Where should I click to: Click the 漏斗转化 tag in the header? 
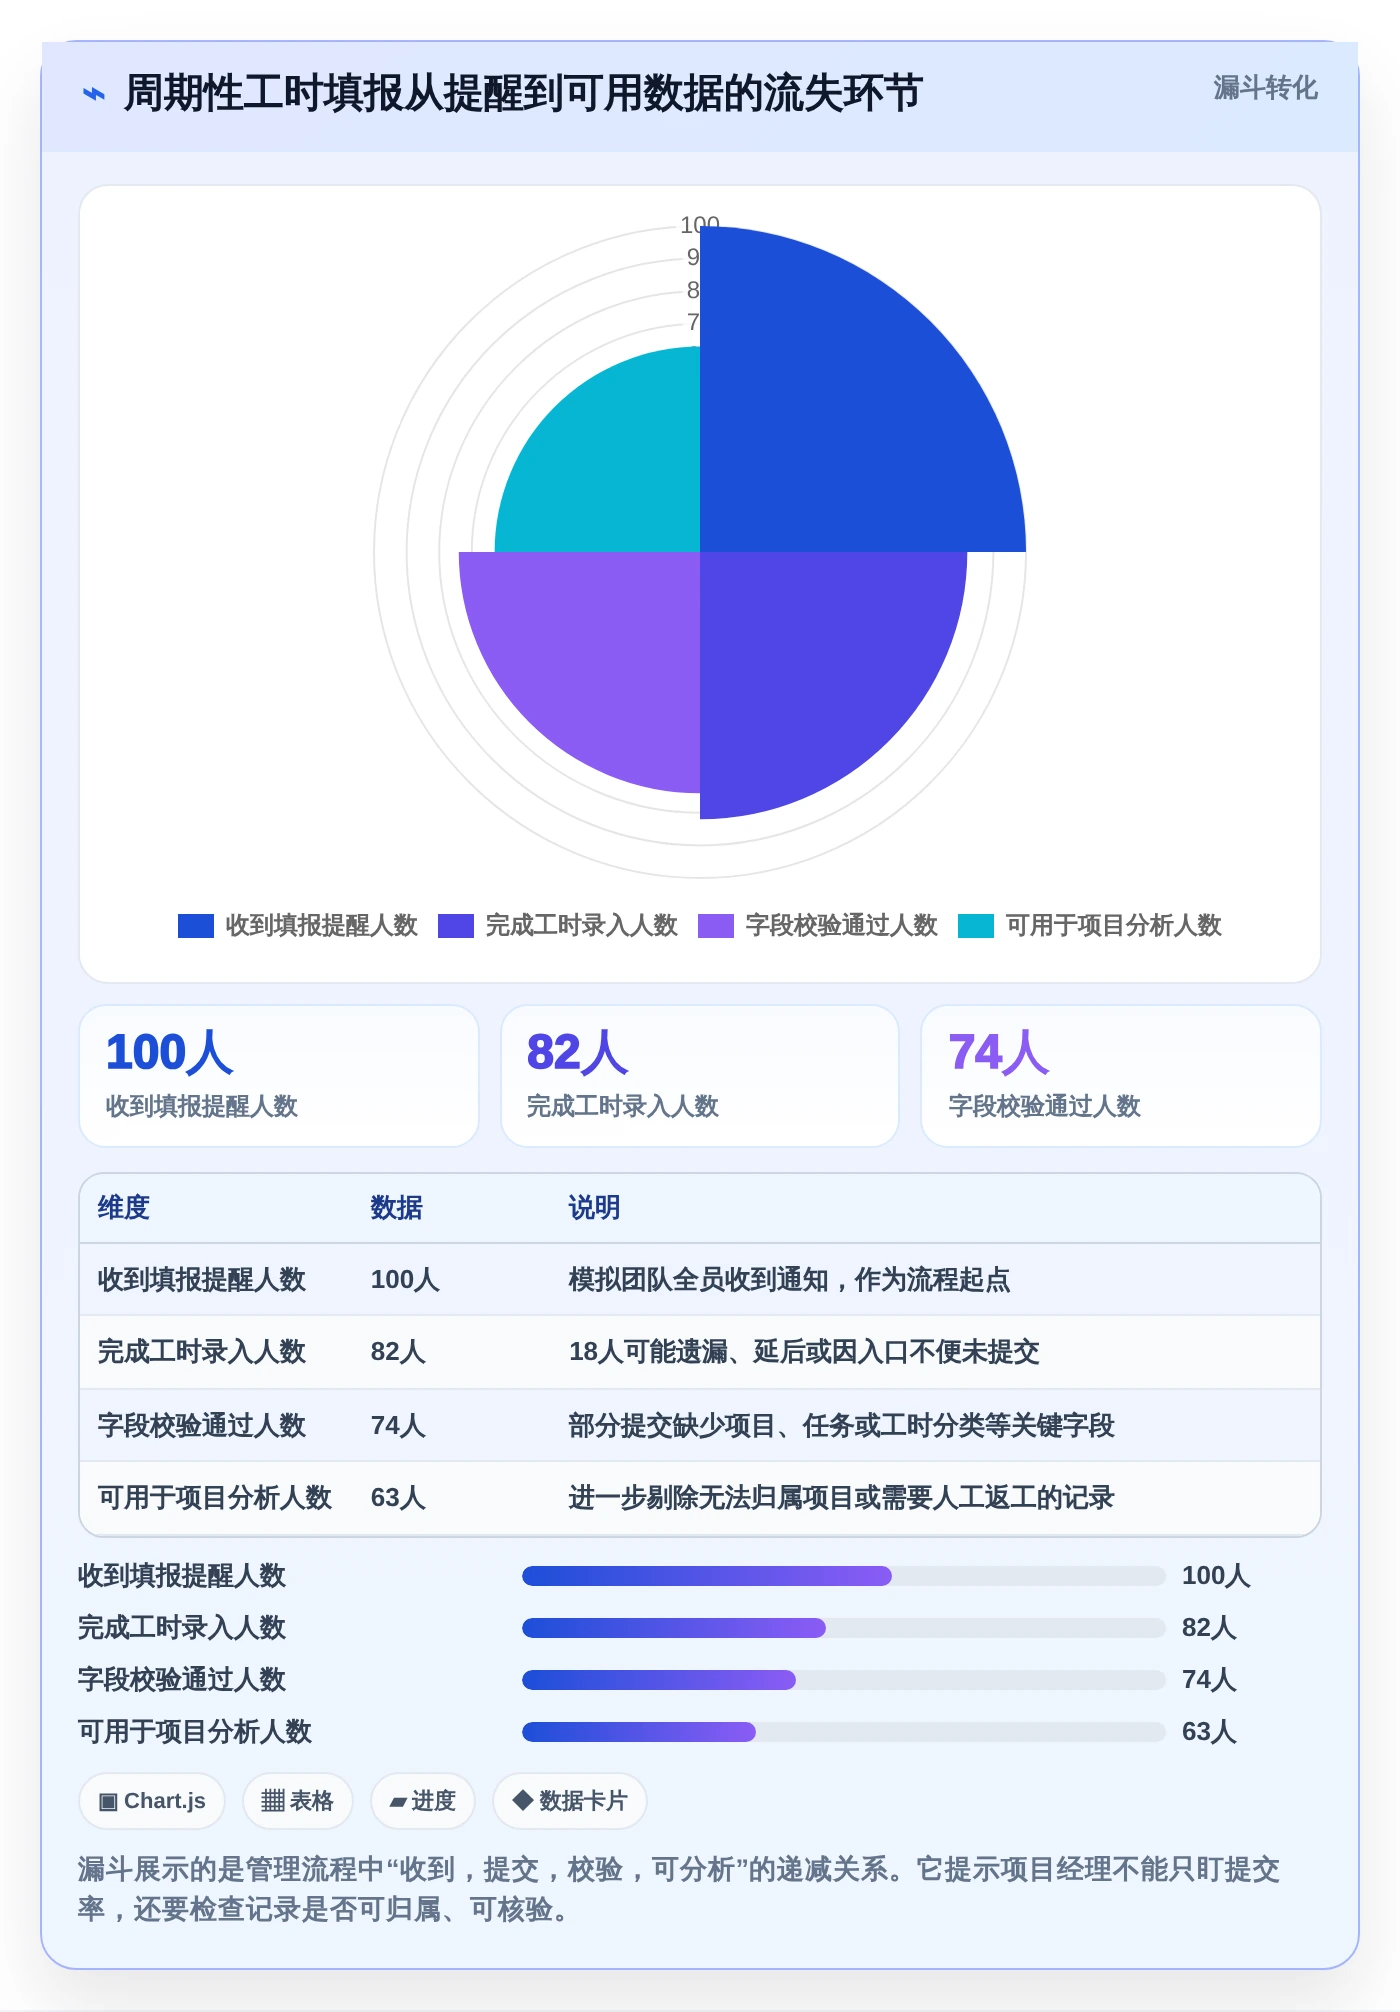pyautogui.click(x=1265, y=88)
